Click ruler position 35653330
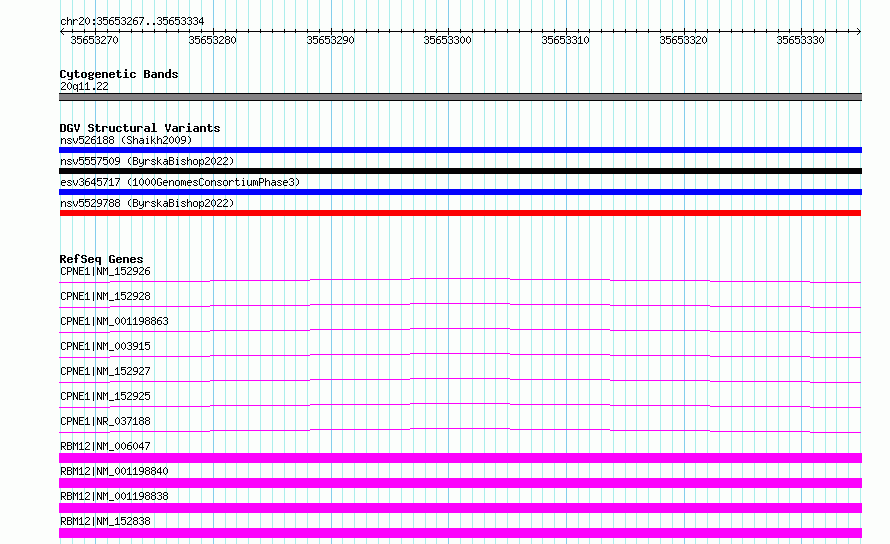 800,40
